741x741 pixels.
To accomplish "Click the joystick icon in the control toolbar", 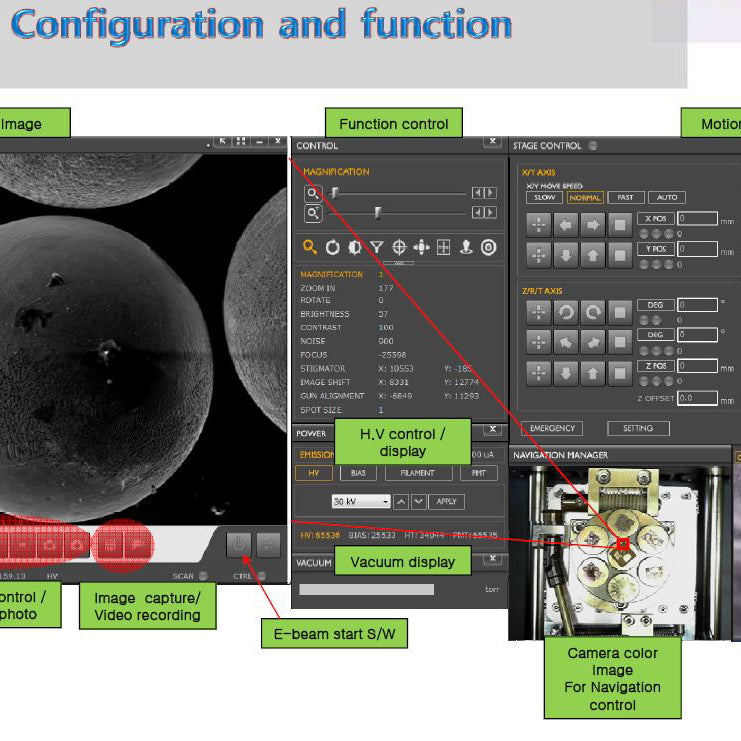I will [x=466, y=247].
